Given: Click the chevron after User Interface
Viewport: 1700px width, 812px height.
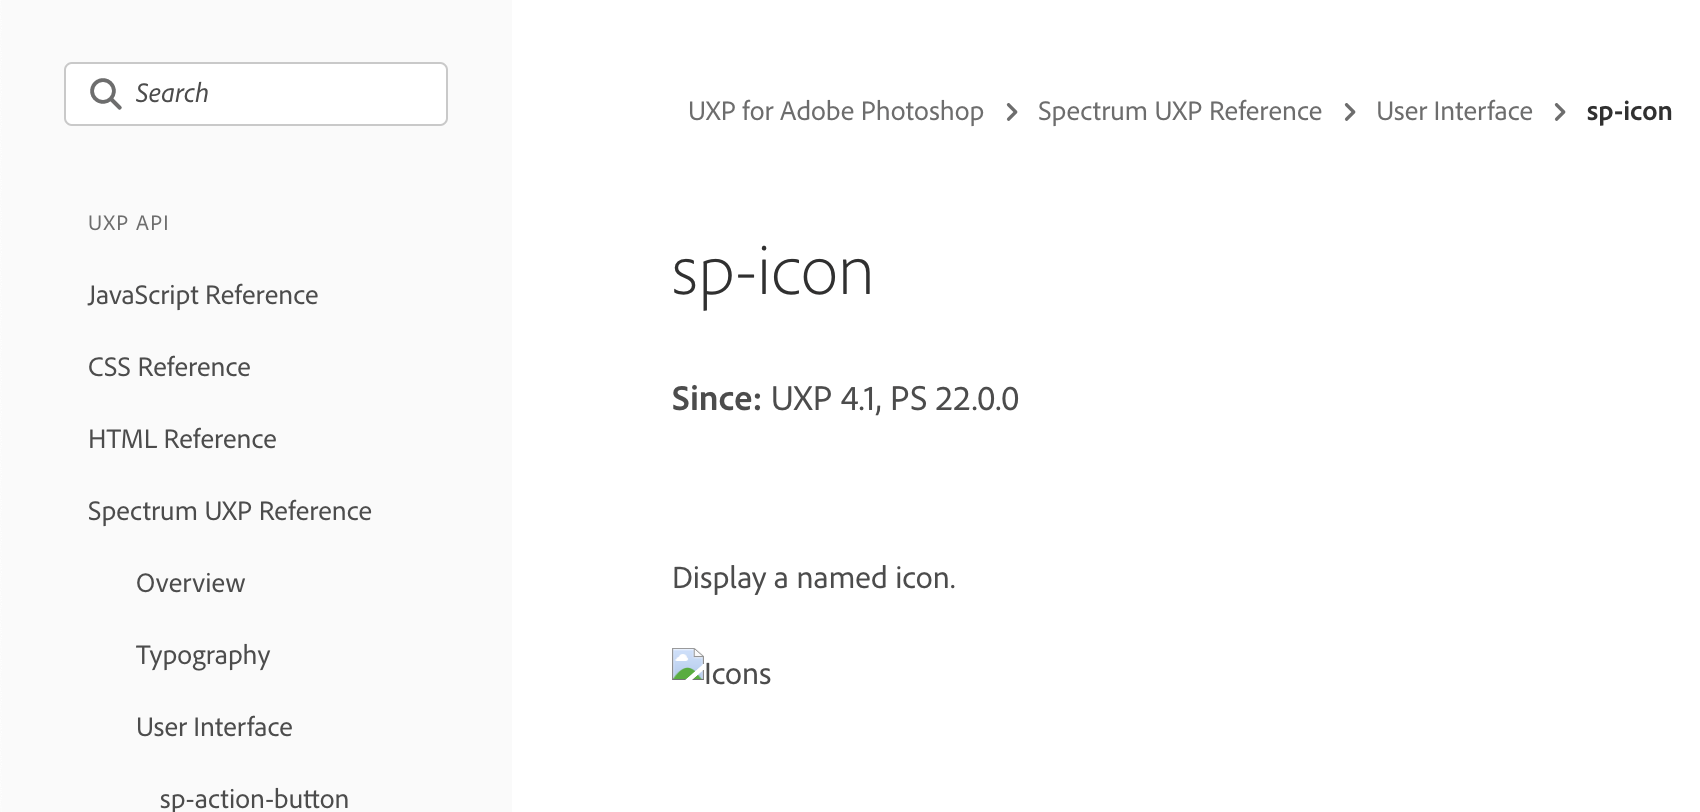Looking at the screenshot, I should [x=1558, y=111].
